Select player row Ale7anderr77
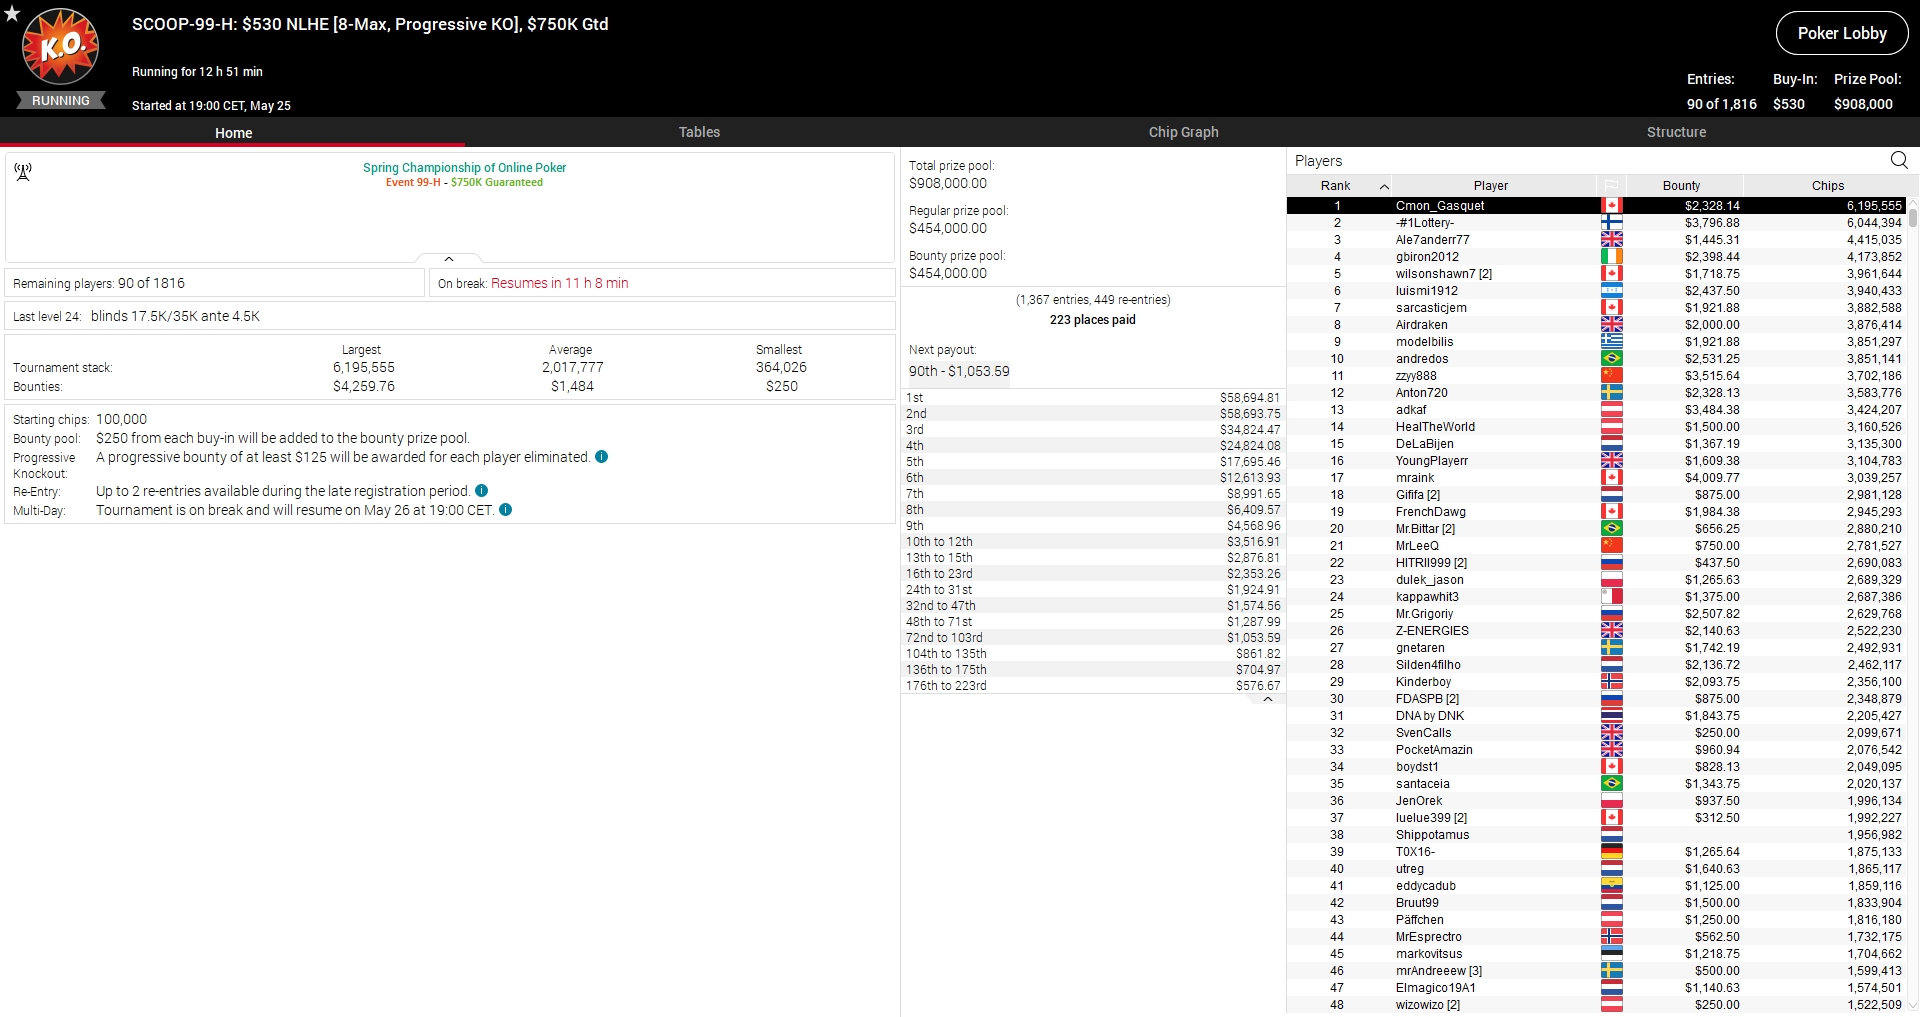1920x1017 pixels. click(x=1597, y=240)
